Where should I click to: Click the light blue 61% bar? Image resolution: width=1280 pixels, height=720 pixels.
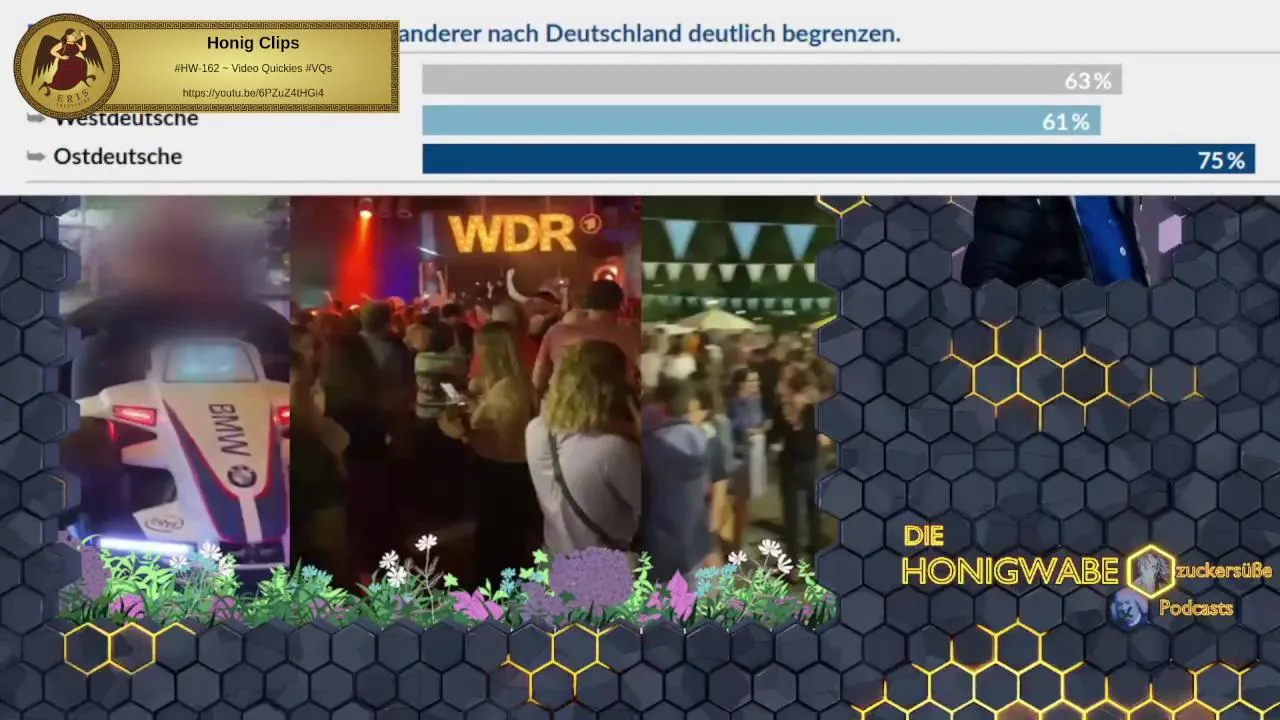pyautogui.click(x=761, y=121)
